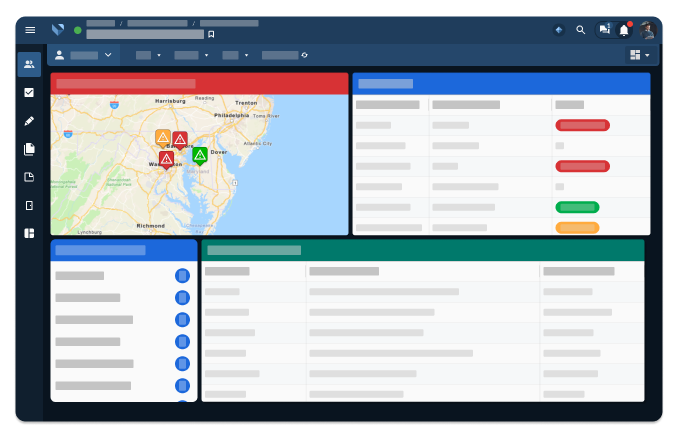Click the blue circle button in fourth list row
Screen dimensions: 675x440
click(x=183, y=342)
